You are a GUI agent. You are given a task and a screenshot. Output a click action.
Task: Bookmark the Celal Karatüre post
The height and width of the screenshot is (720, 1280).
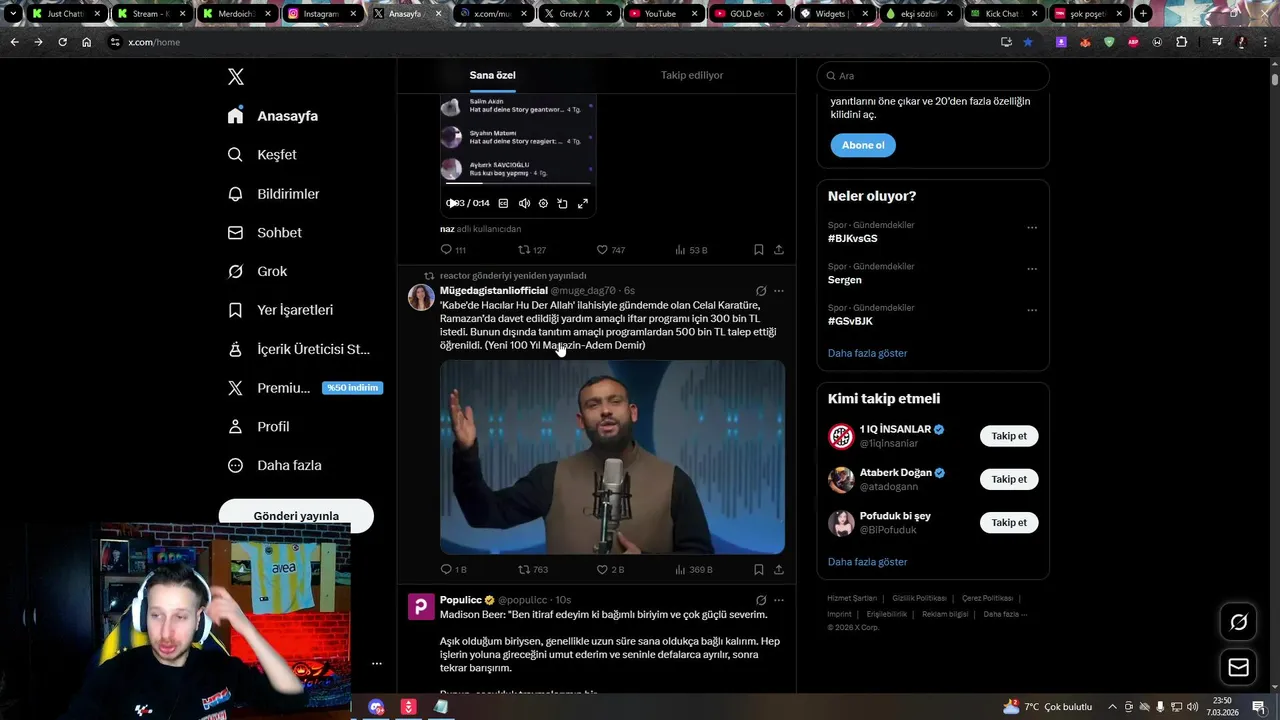tap(759, 570)
